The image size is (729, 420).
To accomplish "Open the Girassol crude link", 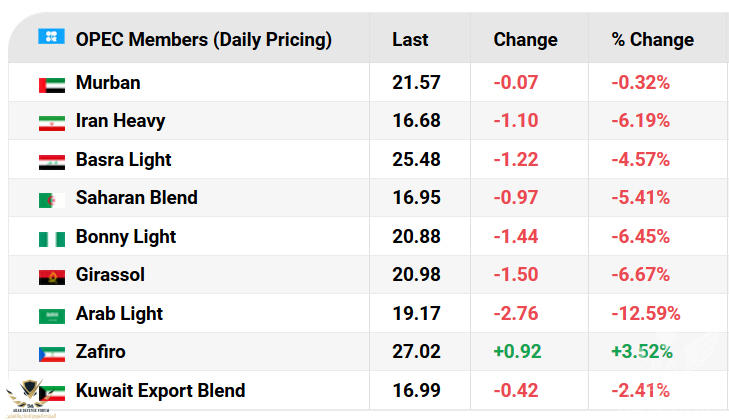I will click(112, 275).
